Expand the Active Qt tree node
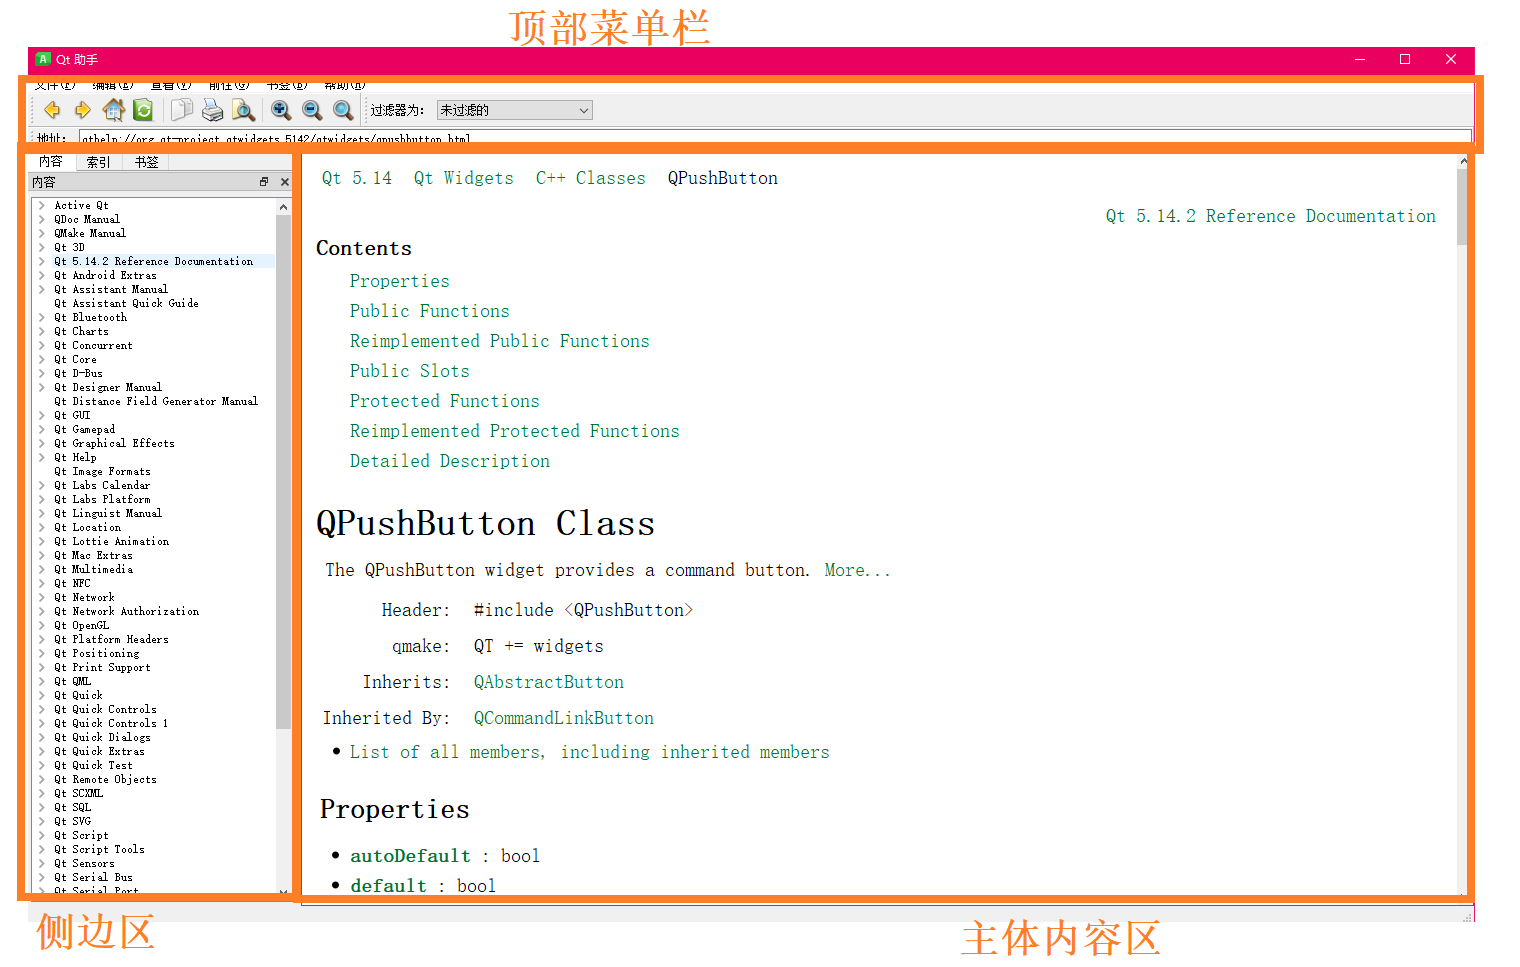This screenshot has height=967, width=1520. point(41,205)
